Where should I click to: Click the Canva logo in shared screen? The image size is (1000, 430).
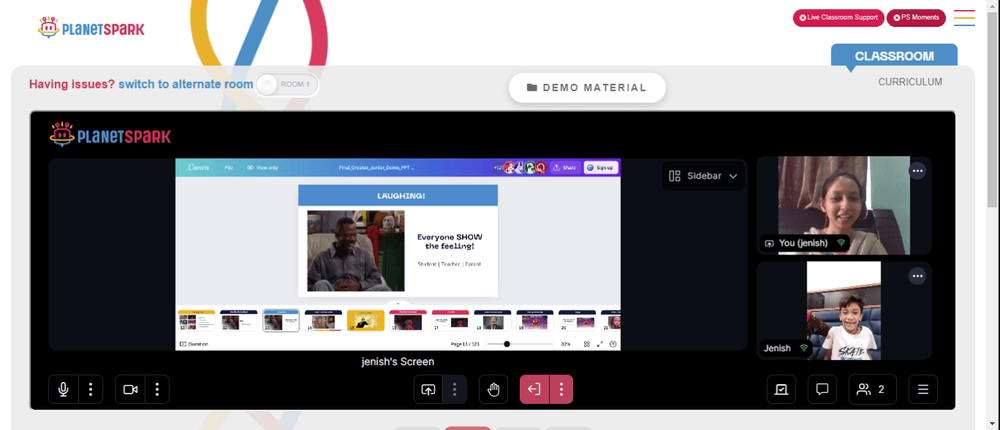[x=198, y=168]
